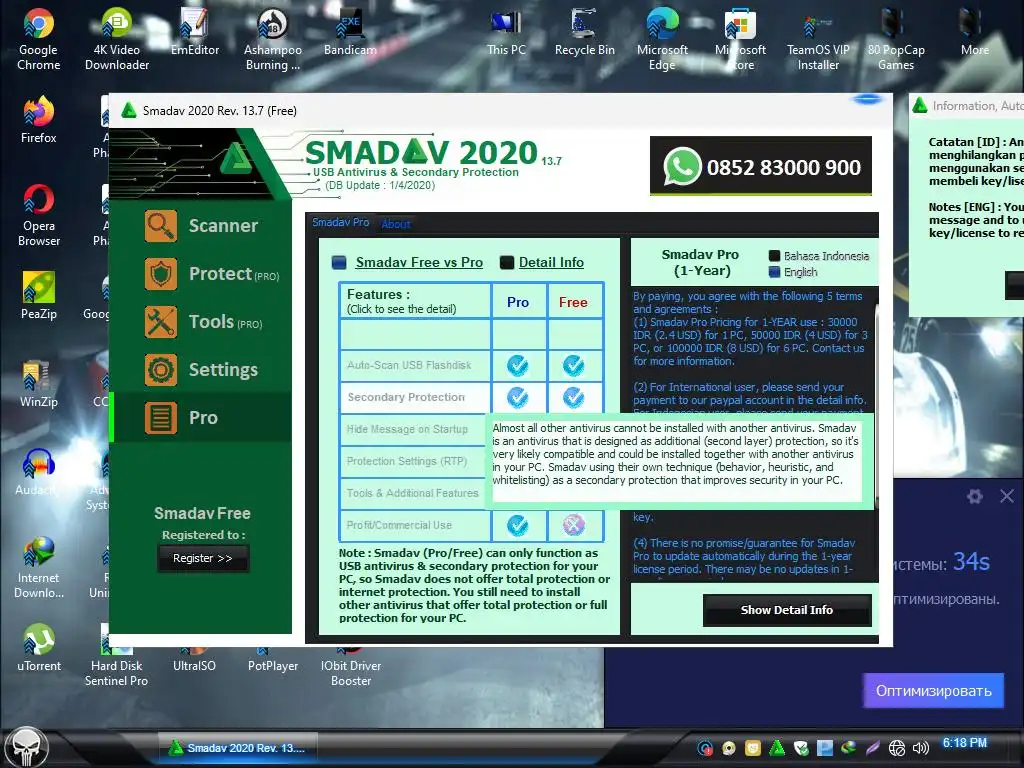This screenshot has width=1024, height=768.
Task: Open WinZip desktop icon
Action: (x=39, y=384)
